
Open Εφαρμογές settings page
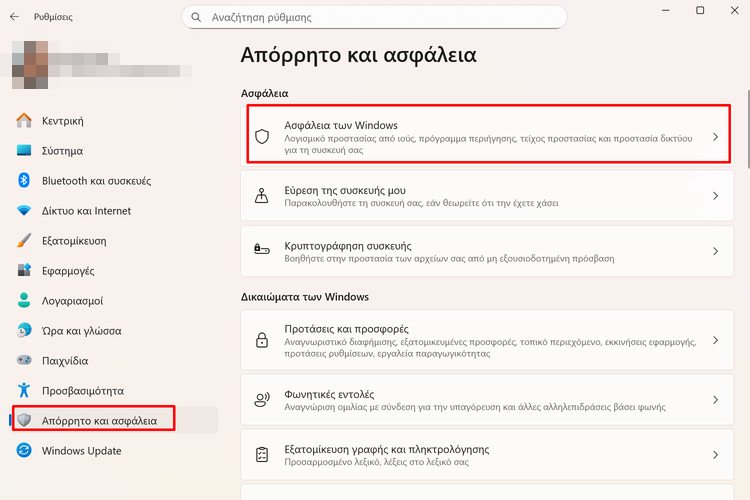68,271
